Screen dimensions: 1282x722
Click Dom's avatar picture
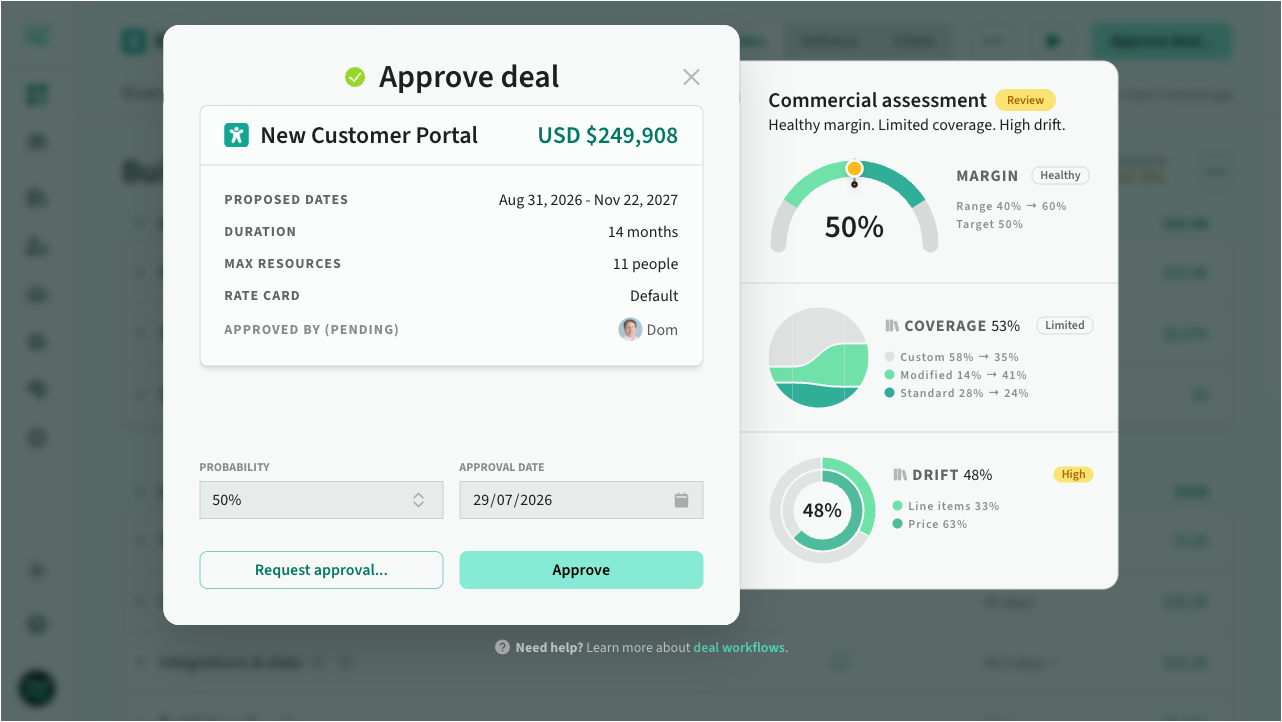[x=630, y=329]
